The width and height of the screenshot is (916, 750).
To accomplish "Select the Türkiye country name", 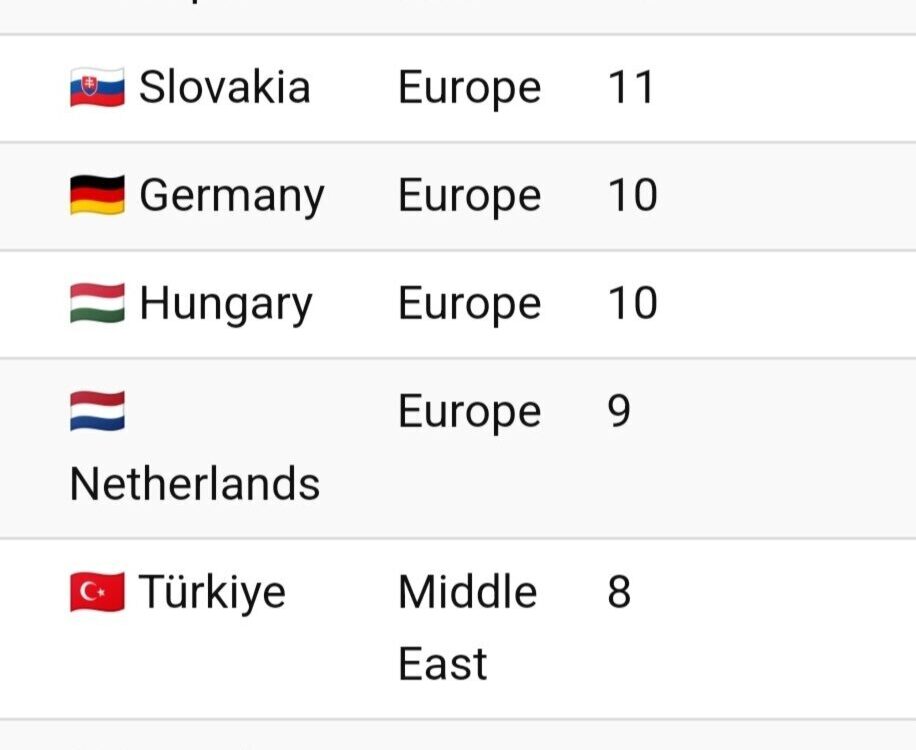I will pyautogui.click(x=212, y=593).
